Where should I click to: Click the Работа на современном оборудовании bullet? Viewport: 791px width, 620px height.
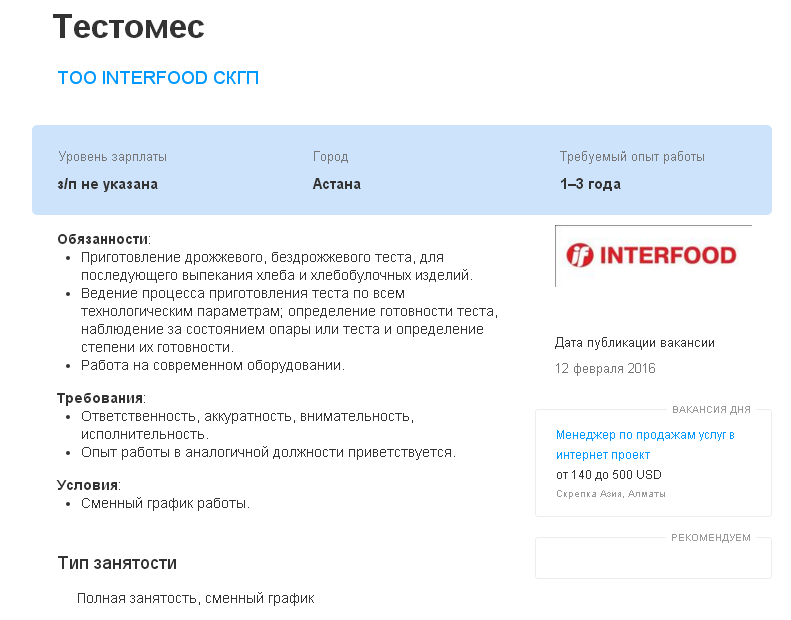(212, 365)
